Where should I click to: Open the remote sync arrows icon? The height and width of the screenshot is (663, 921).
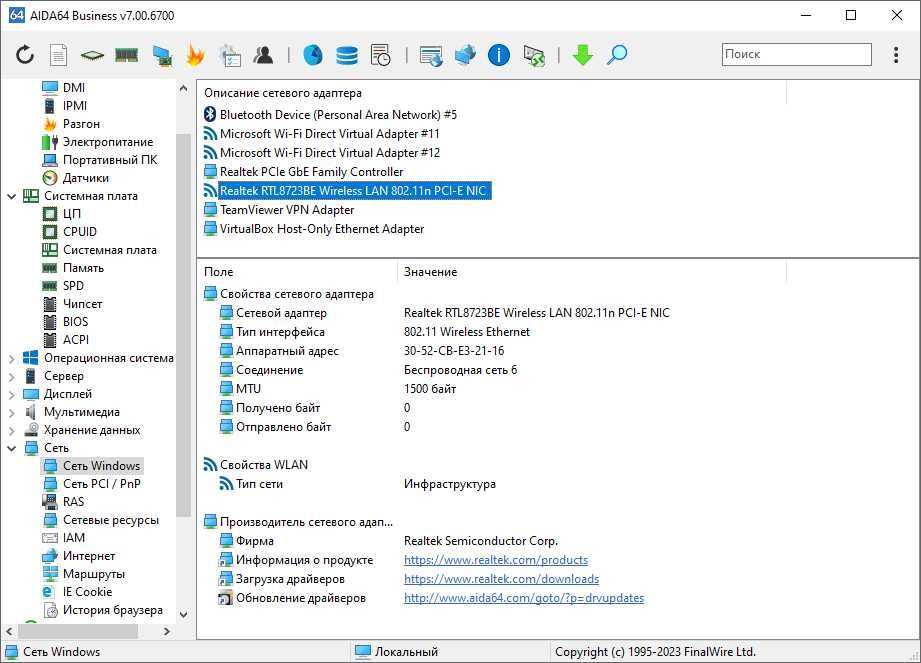tap(534, 56)
